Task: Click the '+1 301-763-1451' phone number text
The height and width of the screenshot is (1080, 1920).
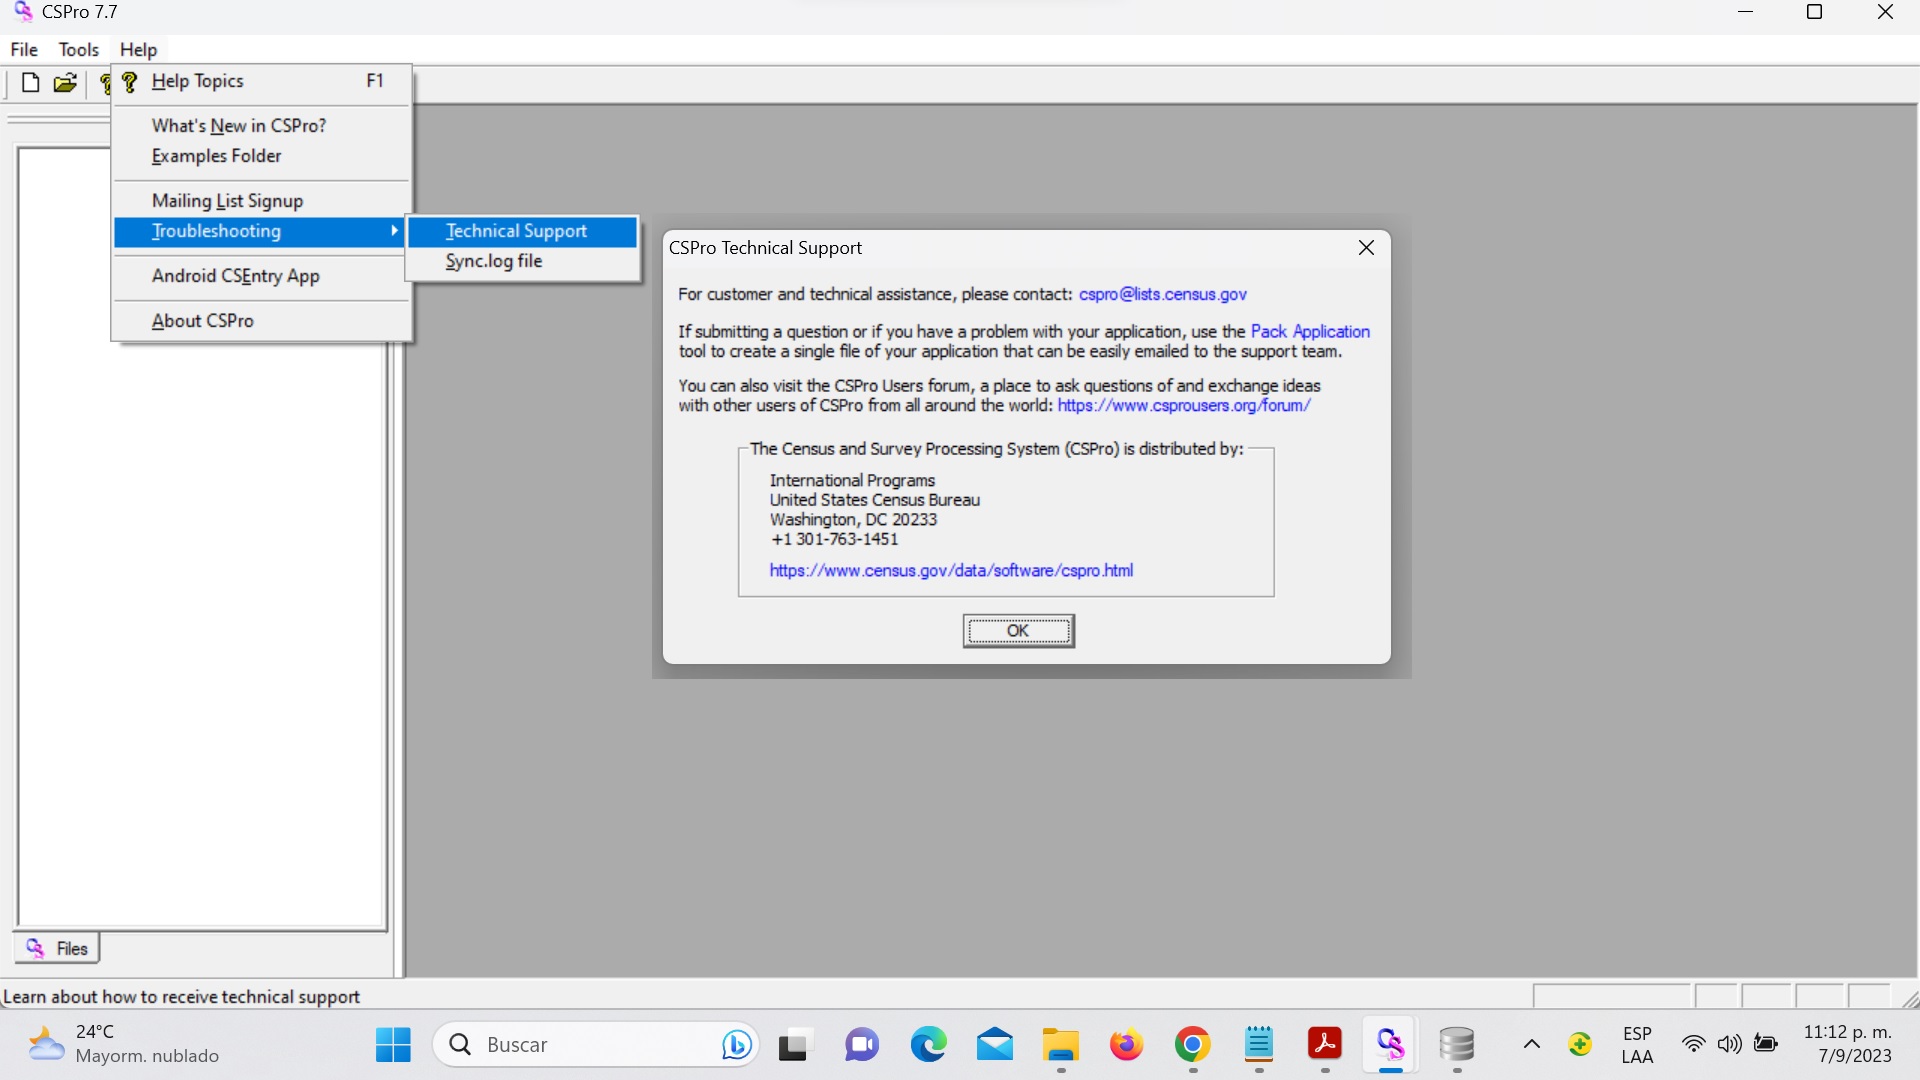Action: (835, 539)
